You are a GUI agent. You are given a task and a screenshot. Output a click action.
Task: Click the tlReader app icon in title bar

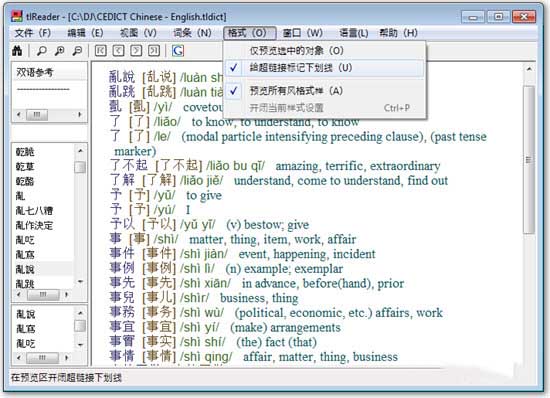click(x=17, y=16)
